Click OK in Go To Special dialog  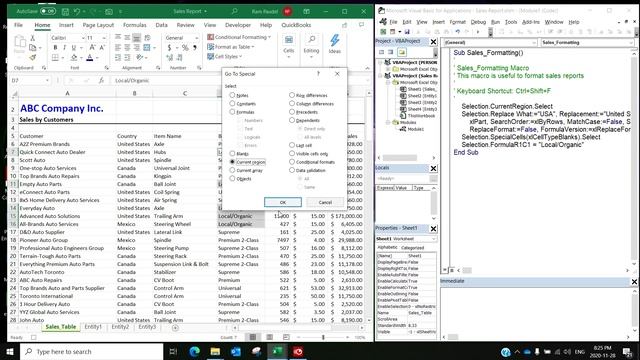tap(283, 202)
